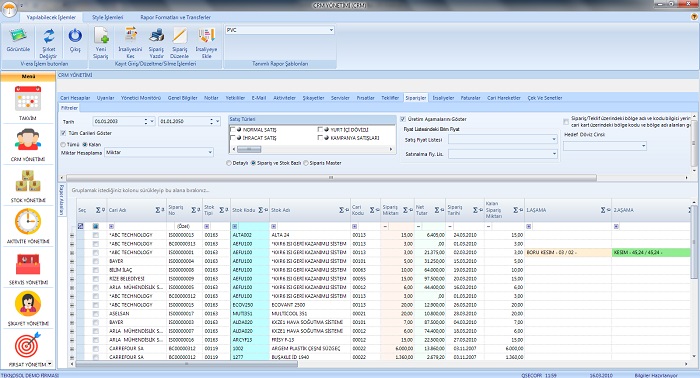Toggle Tüm Carileri Göster checkbox
700x378 pixels.
[63, 133]
